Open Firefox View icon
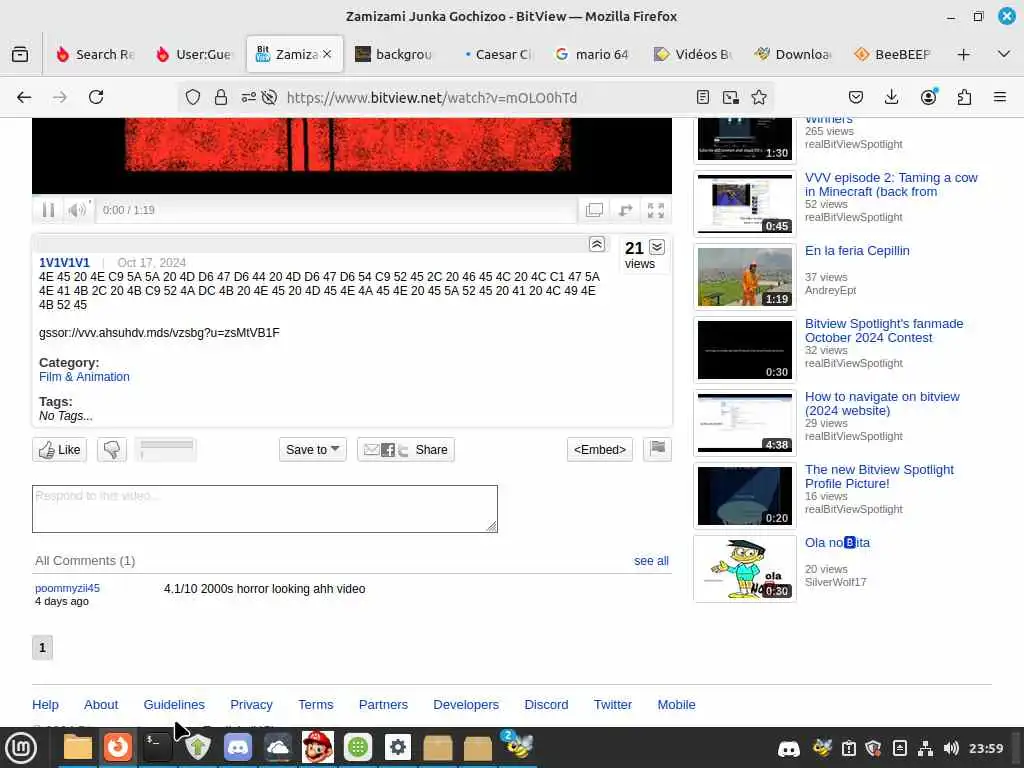This screenshot has width=1024, height=768. [20, 54]
